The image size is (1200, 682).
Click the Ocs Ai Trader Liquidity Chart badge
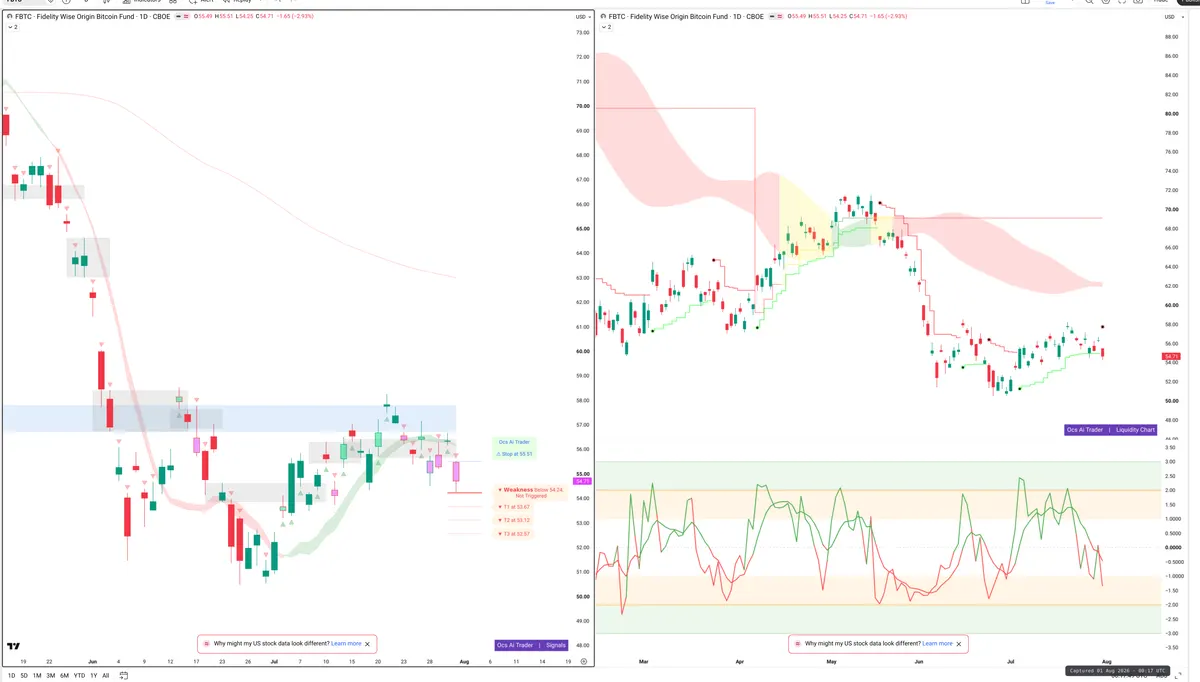click(1110, 430)
